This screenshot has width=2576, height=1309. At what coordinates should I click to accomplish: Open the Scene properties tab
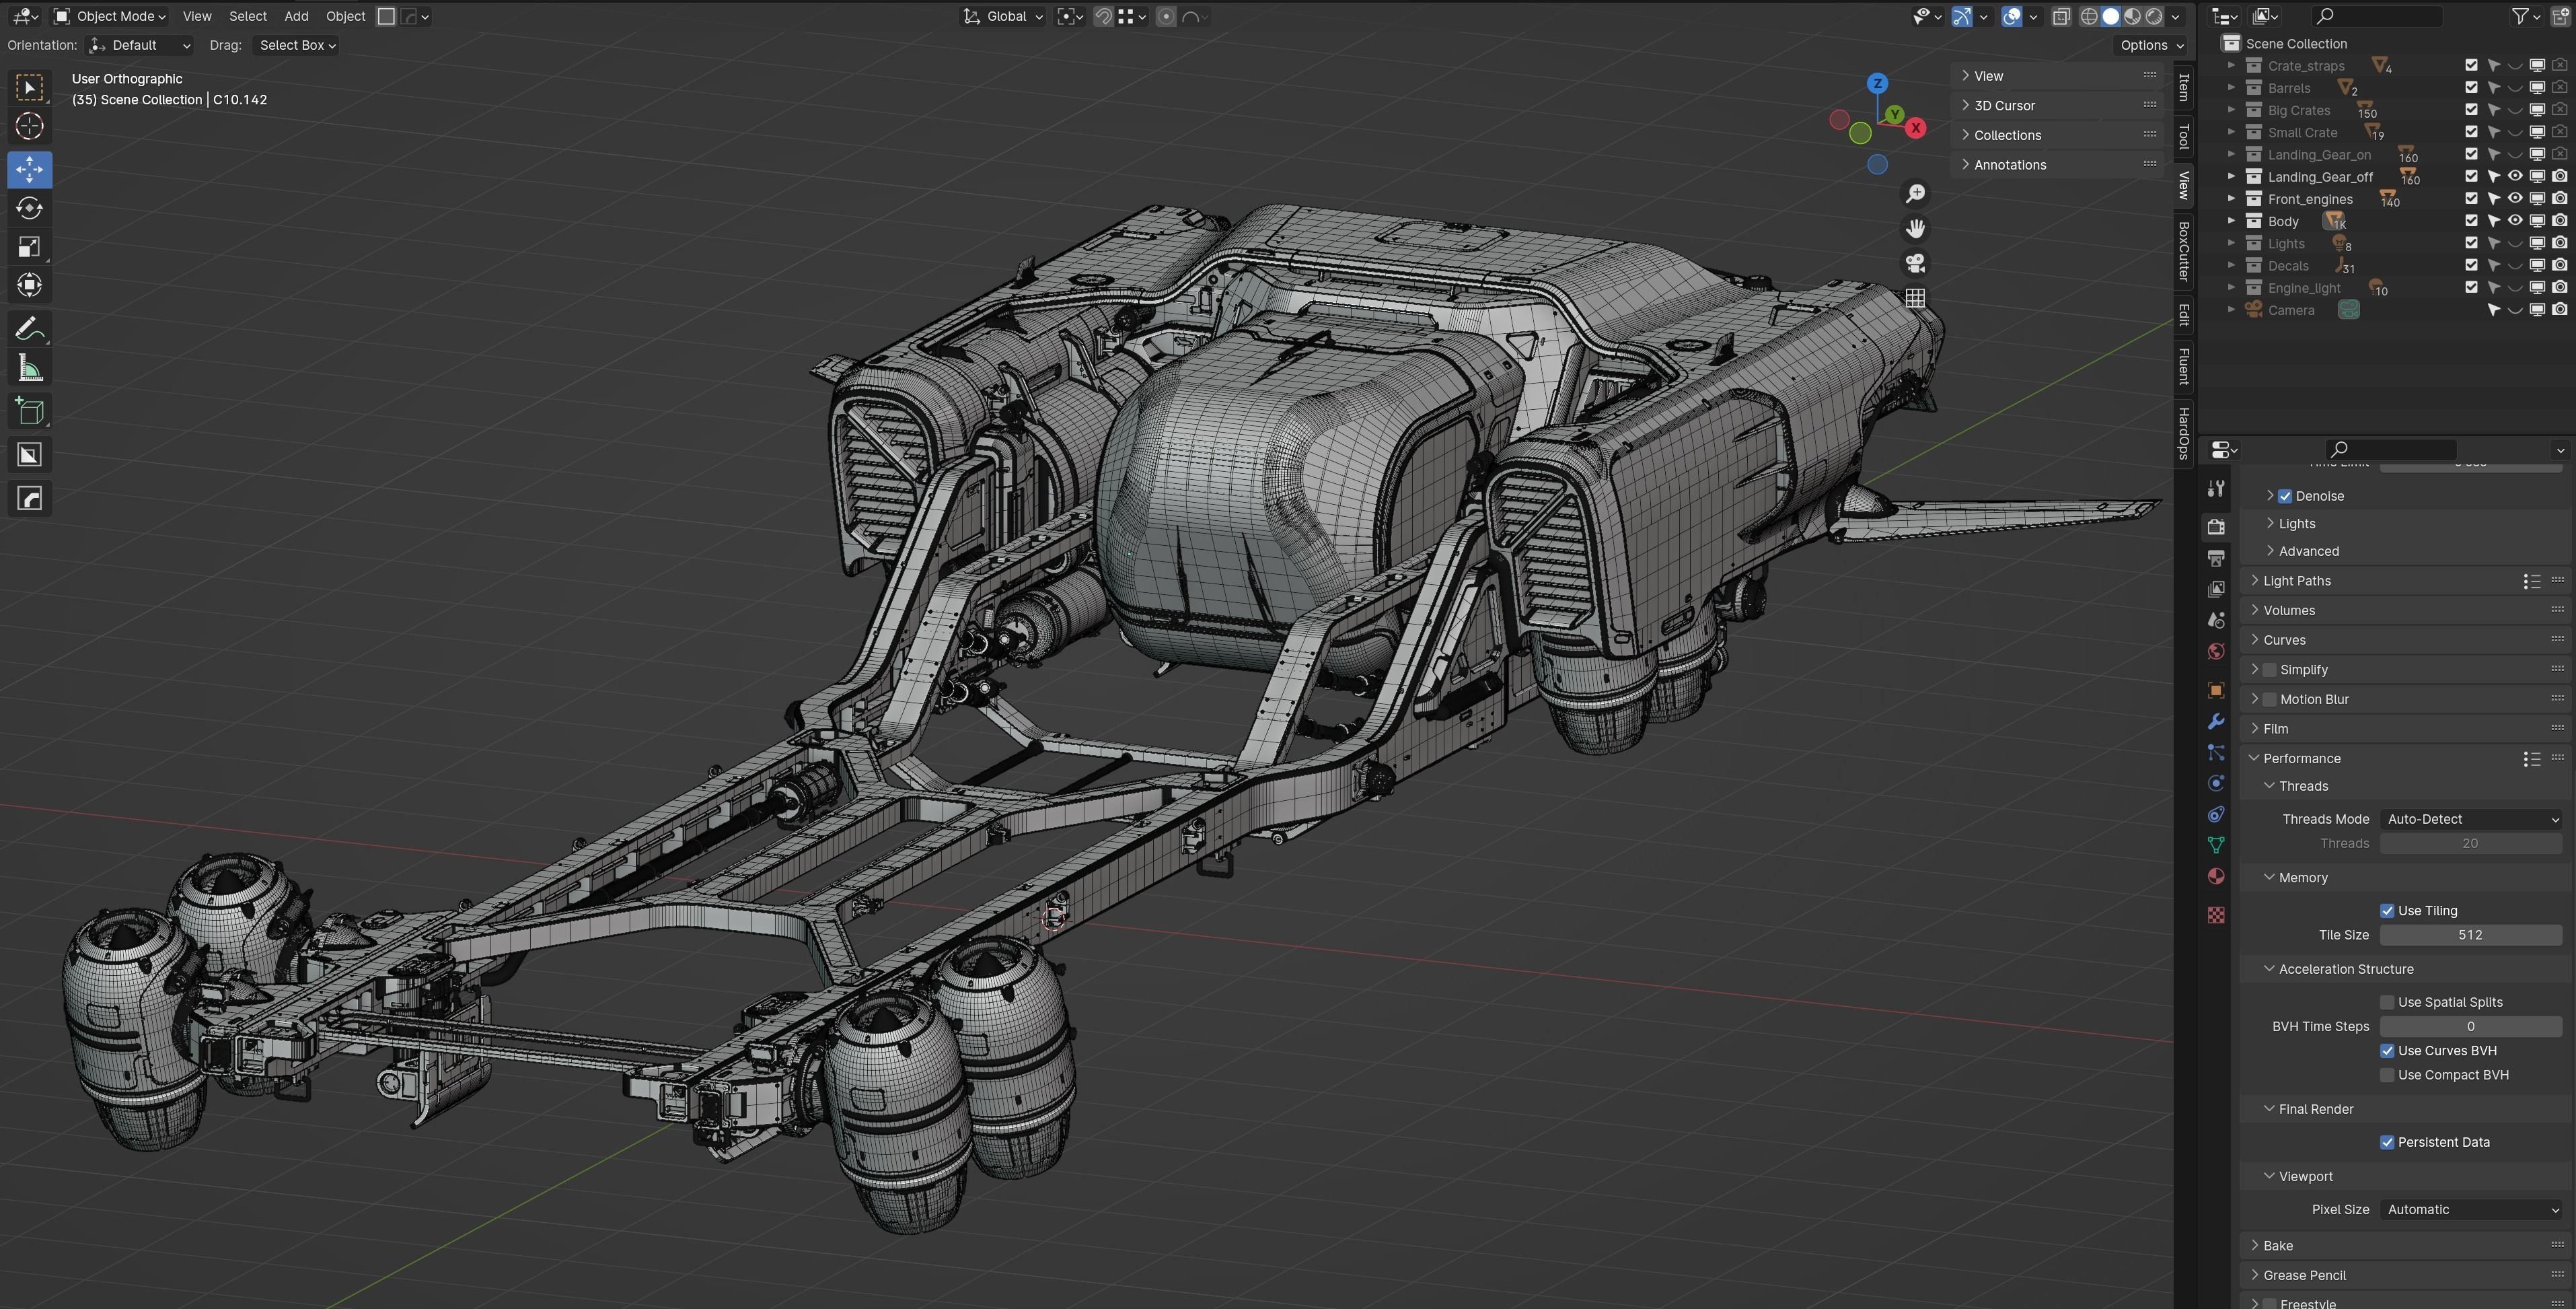(2216, 620)
